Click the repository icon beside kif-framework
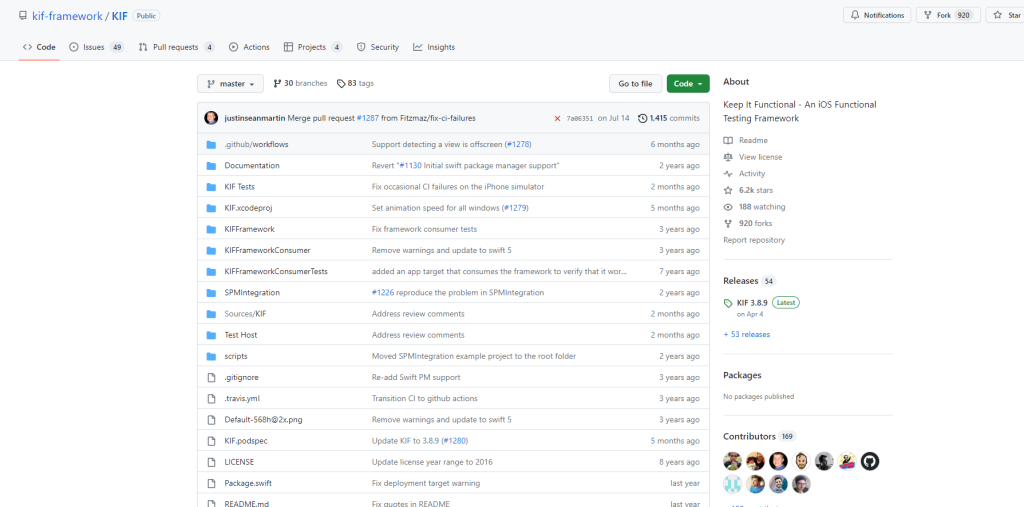 point(24,16)
